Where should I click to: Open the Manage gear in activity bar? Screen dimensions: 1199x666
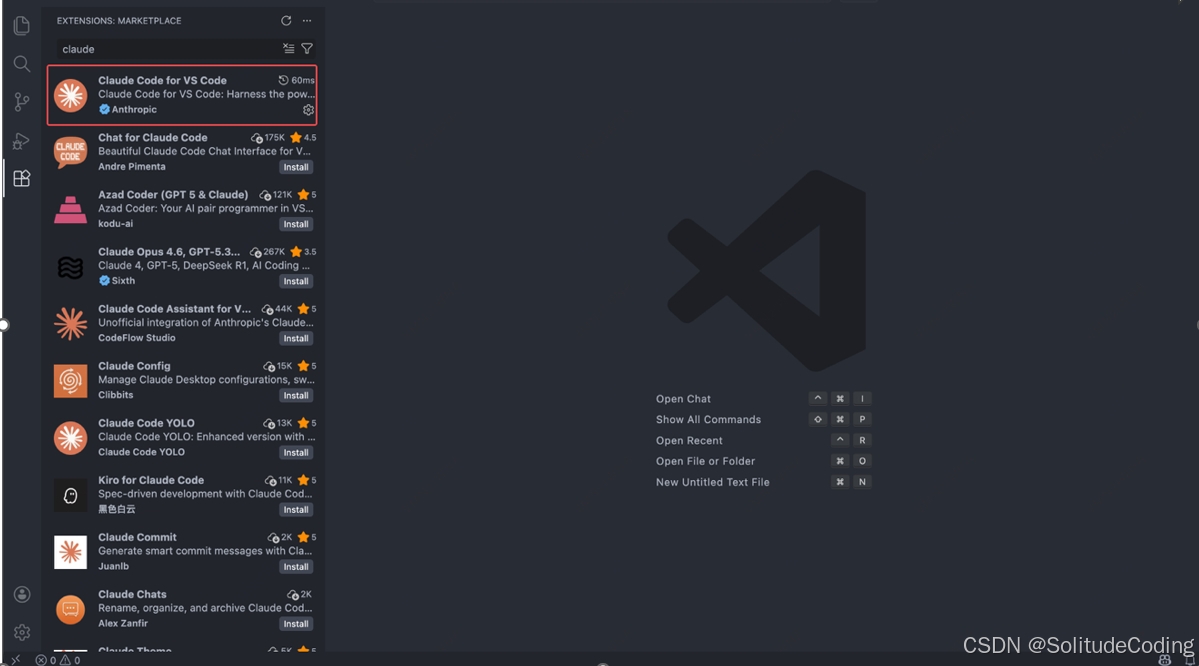pos(21,632)
